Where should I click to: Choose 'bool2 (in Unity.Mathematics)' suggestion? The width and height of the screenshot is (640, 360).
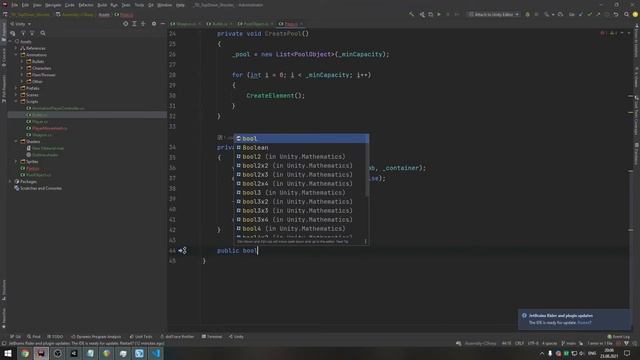point(301,157)
